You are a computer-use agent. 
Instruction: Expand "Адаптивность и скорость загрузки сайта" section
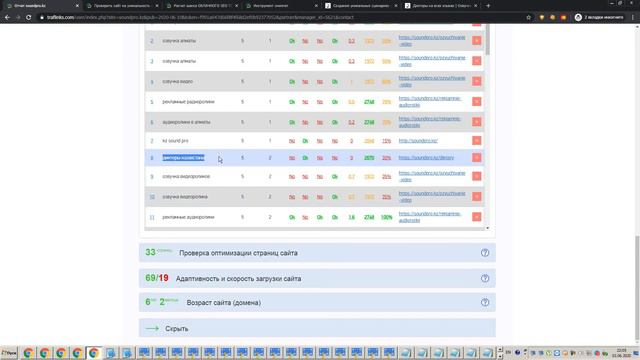[x=317, y=278]
